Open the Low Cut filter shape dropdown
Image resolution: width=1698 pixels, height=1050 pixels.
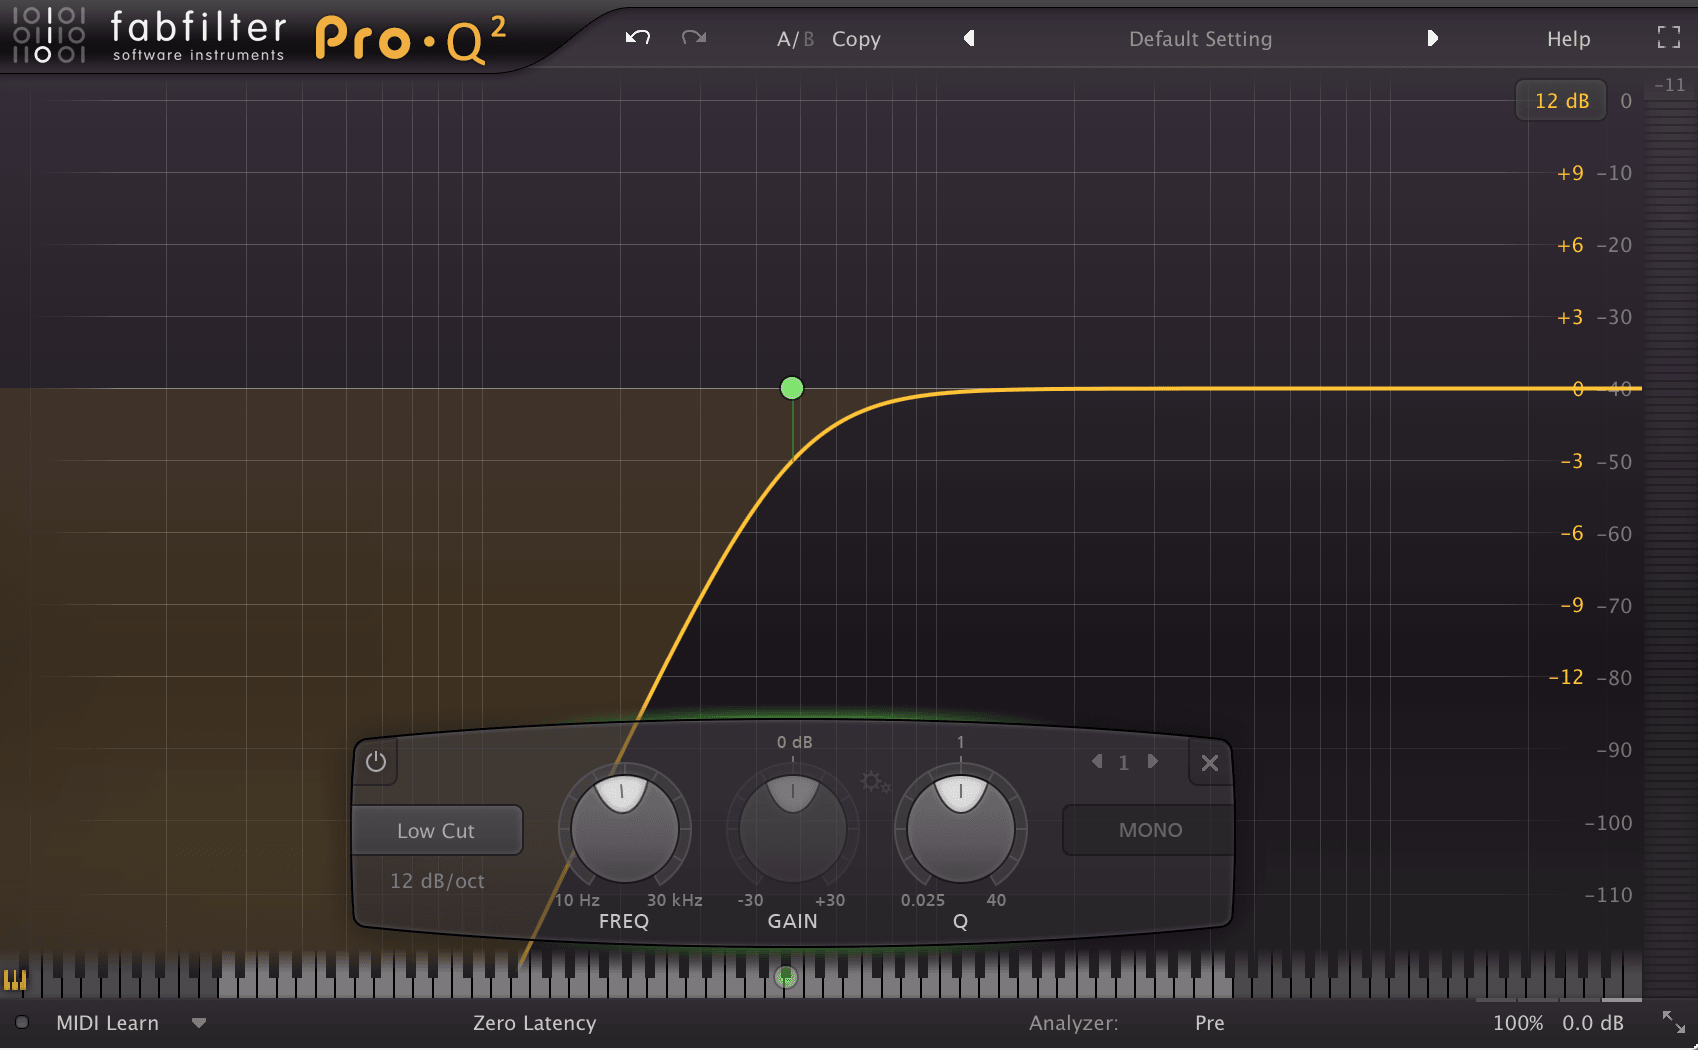[437, 831]
